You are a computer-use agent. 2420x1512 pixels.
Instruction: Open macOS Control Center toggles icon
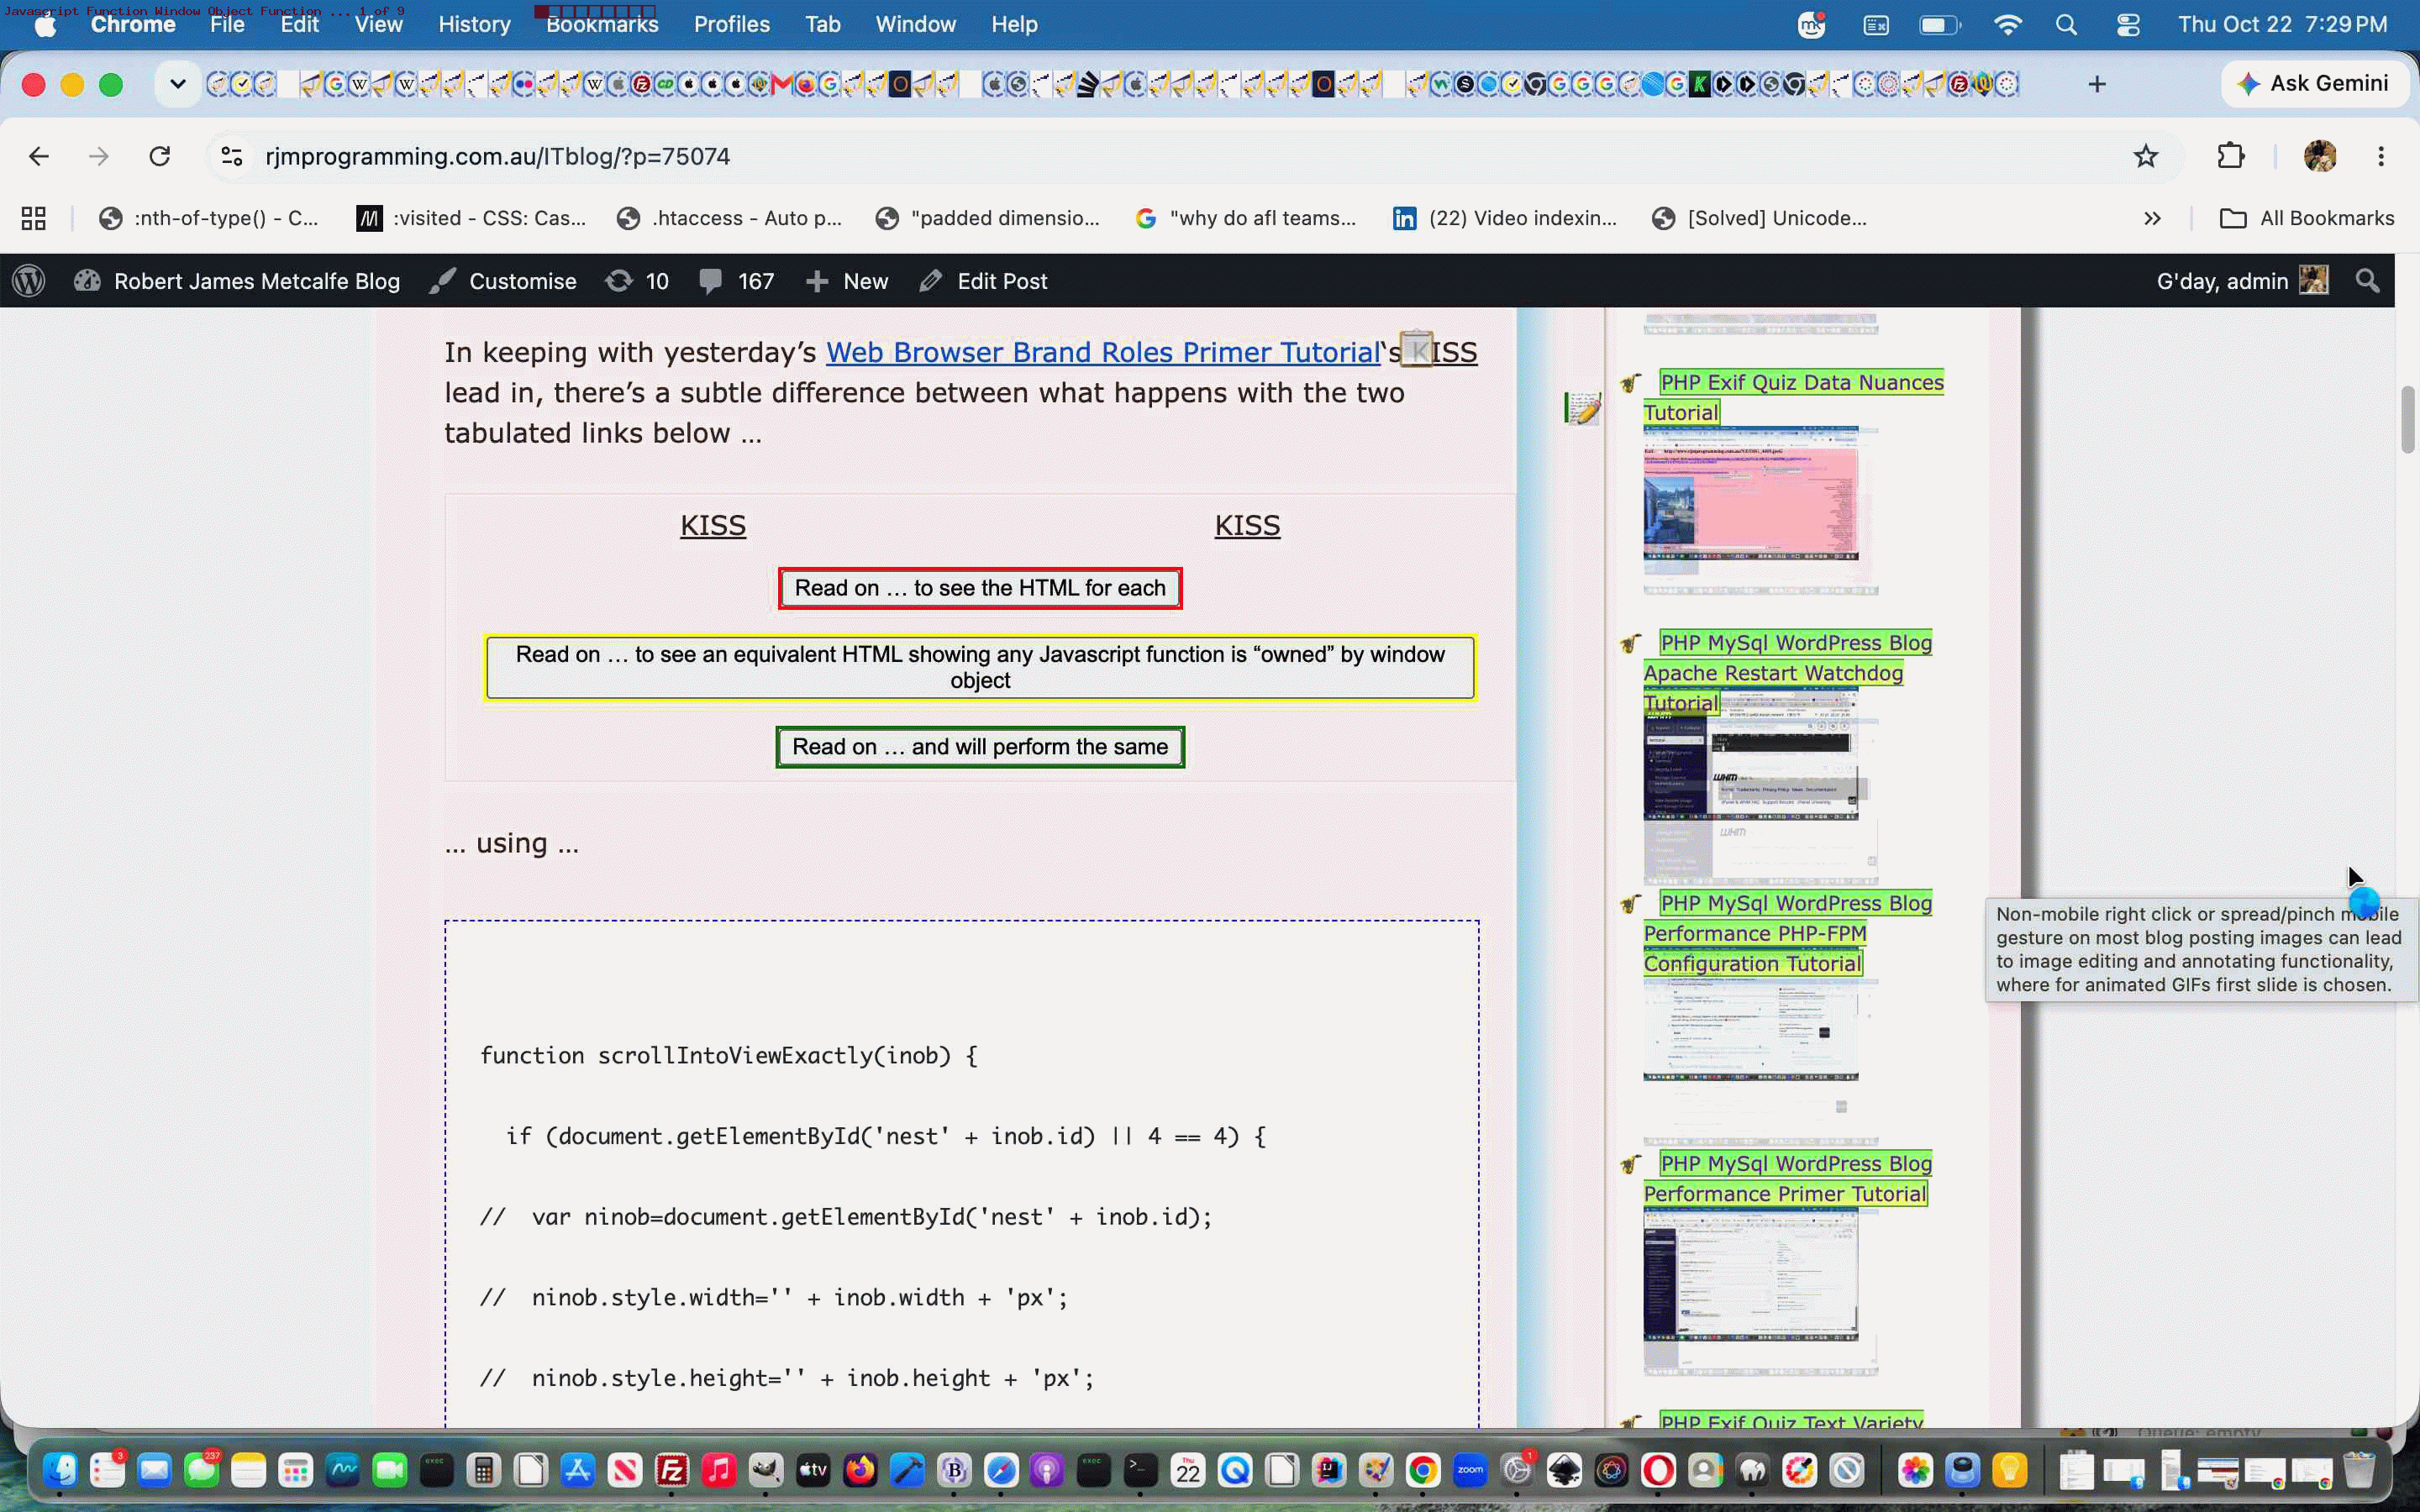click(2128, 24)
